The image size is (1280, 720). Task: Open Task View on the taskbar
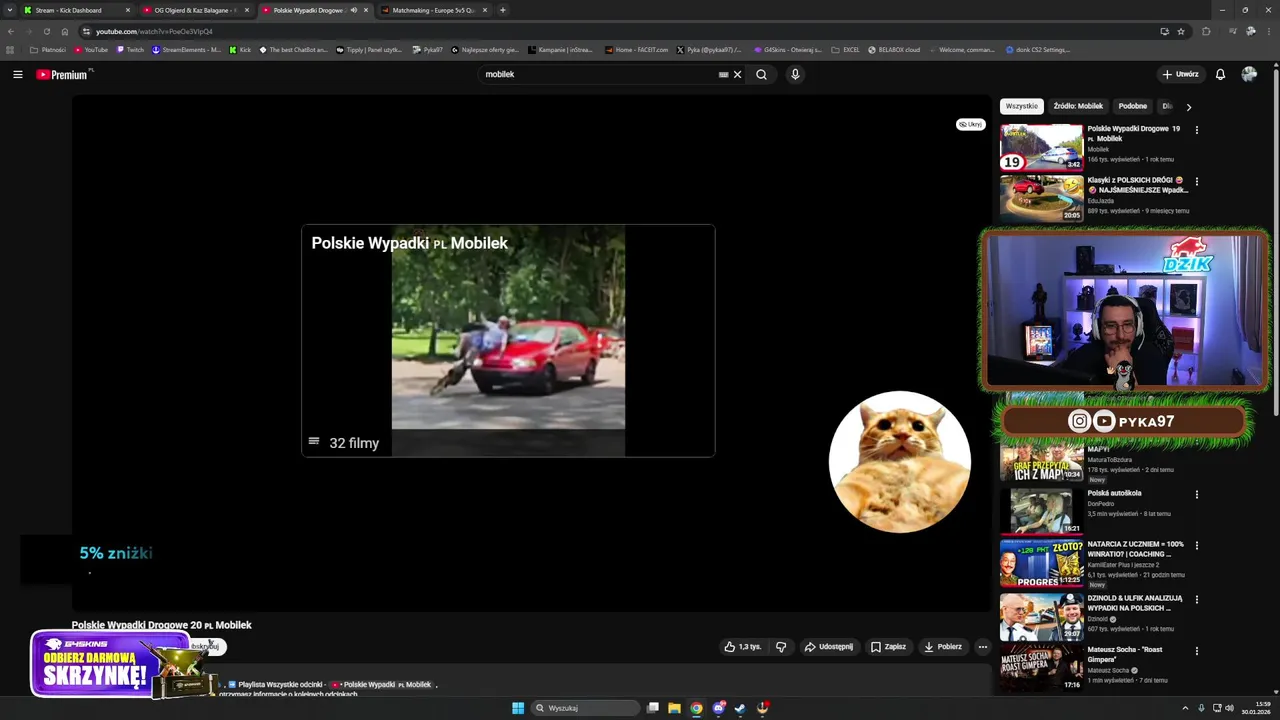(652, 708)
